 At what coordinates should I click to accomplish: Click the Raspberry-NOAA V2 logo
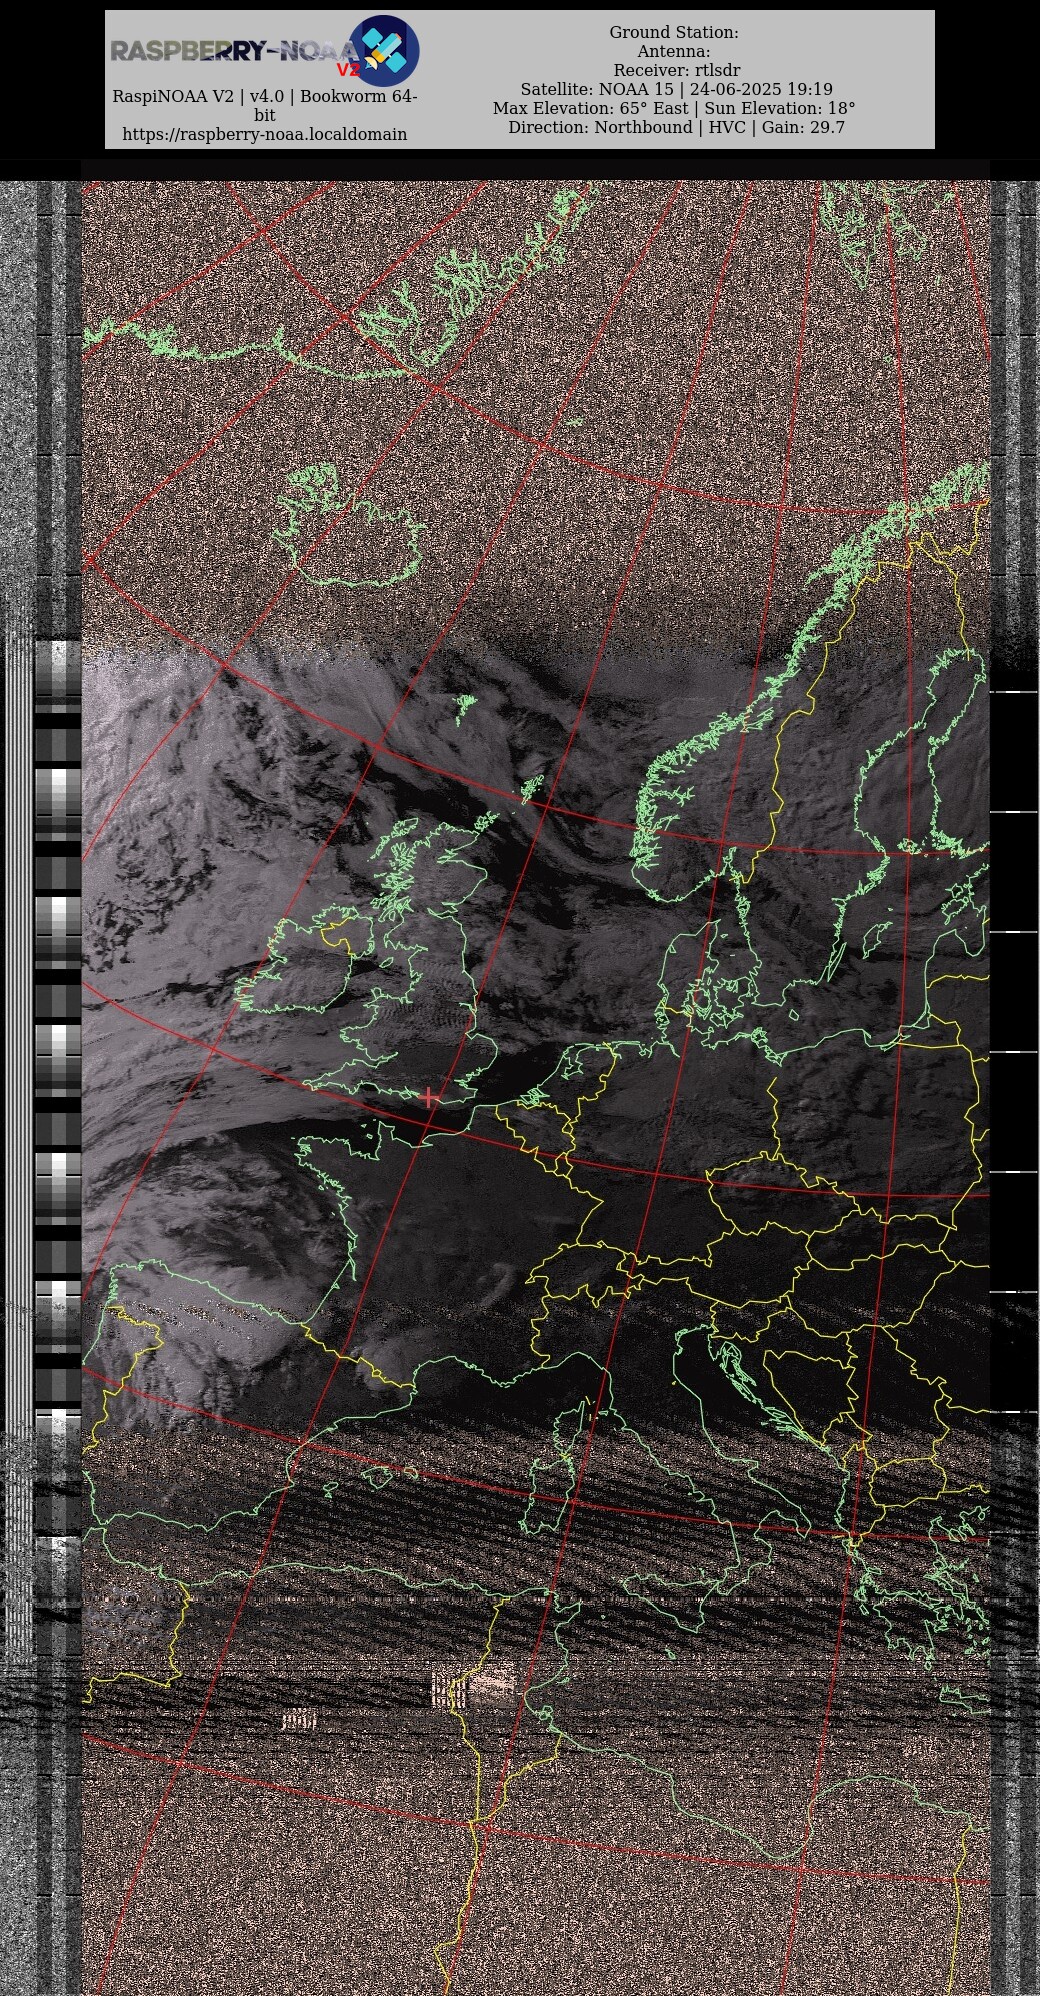pyautogui.click(x=265, y=51)
